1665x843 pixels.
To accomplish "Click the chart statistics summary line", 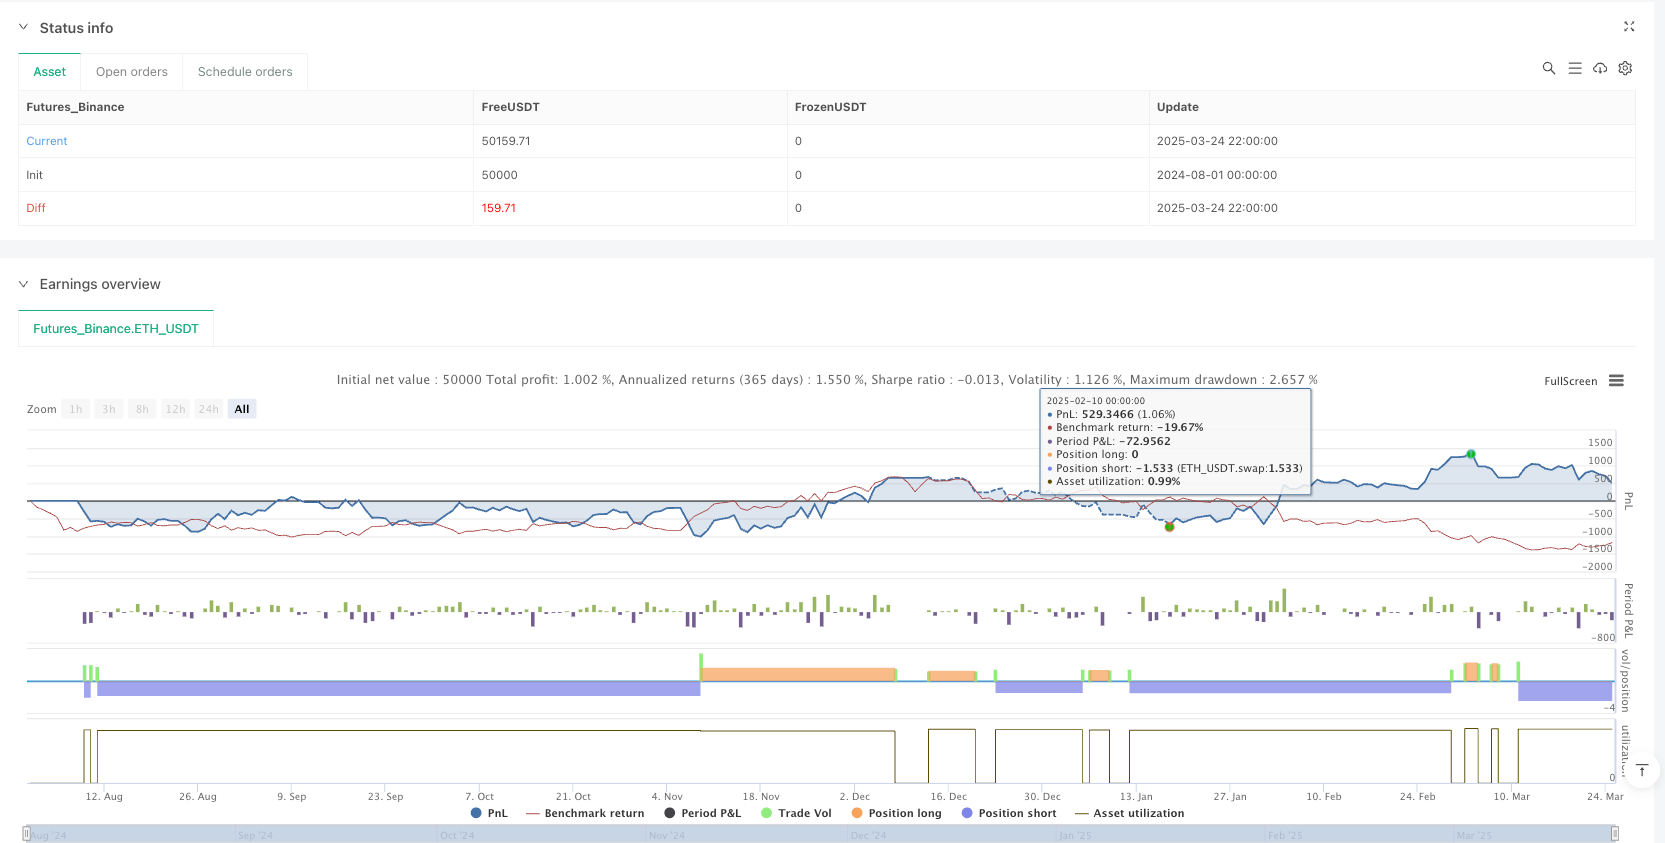I will pyautogui.click(x=827, y=380).
